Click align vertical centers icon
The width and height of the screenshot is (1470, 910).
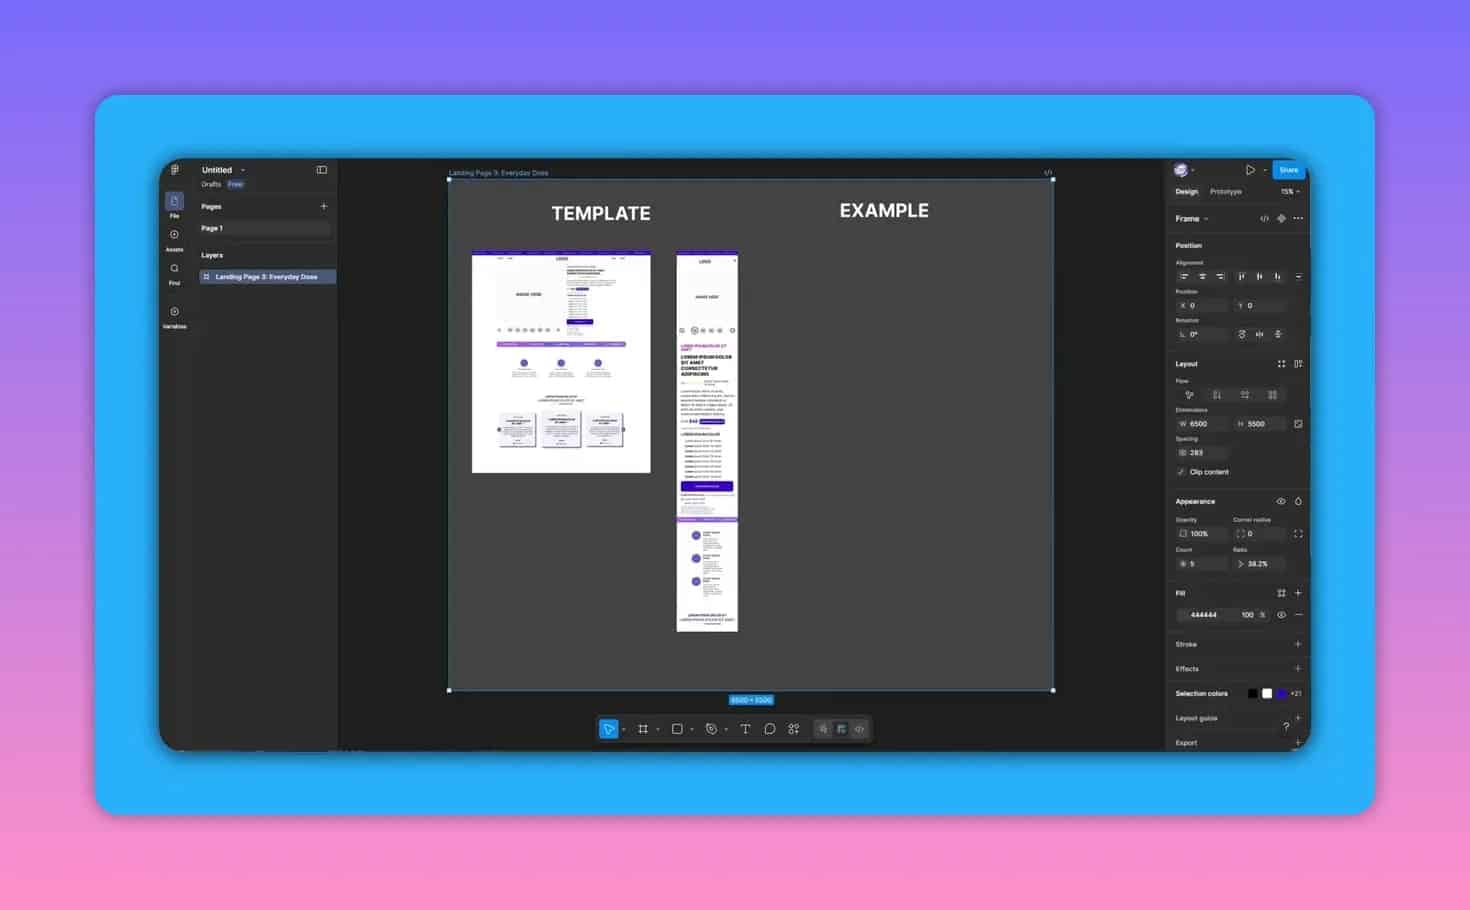click(1260, 277)
